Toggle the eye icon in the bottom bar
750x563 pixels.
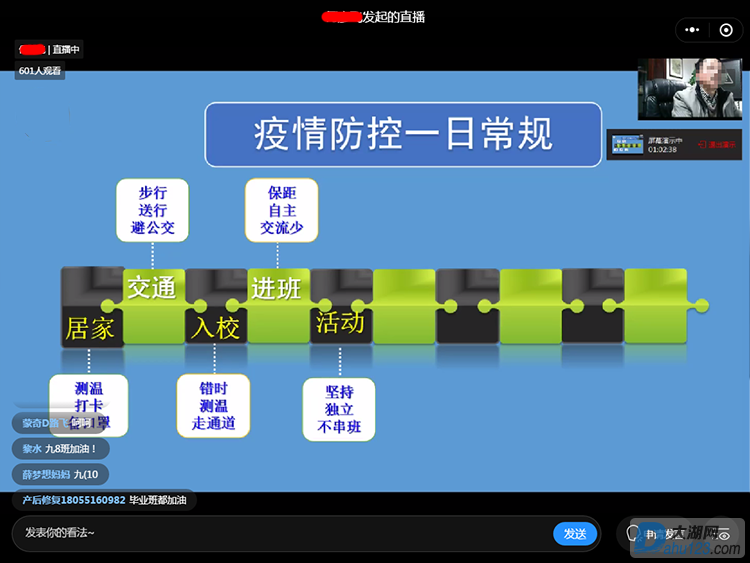[723, 535]
